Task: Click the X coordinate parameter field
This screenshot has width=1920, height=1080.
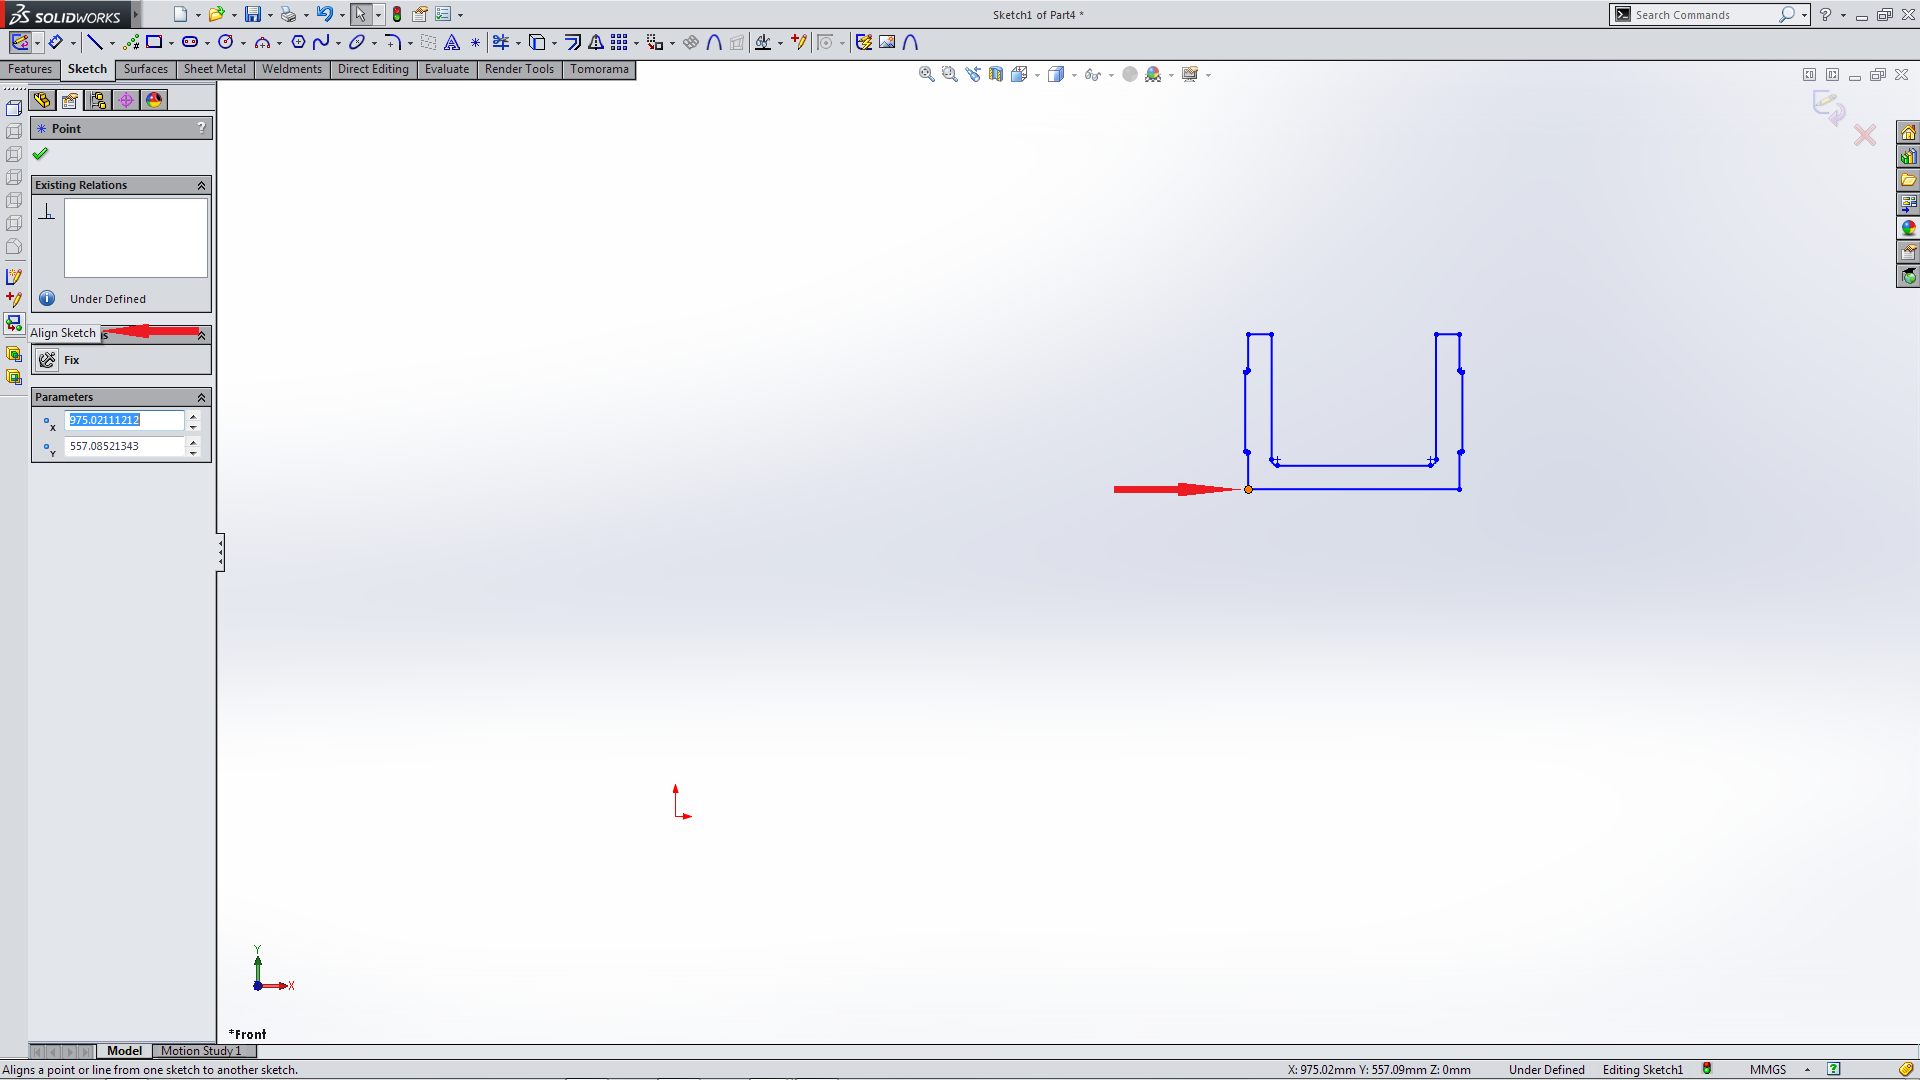Action: [x=124, y=420]
